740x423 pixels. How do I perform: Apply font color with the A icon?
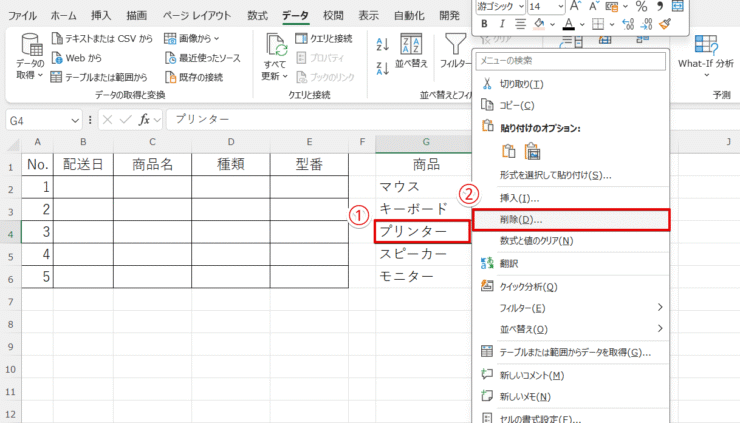point(569,24)
